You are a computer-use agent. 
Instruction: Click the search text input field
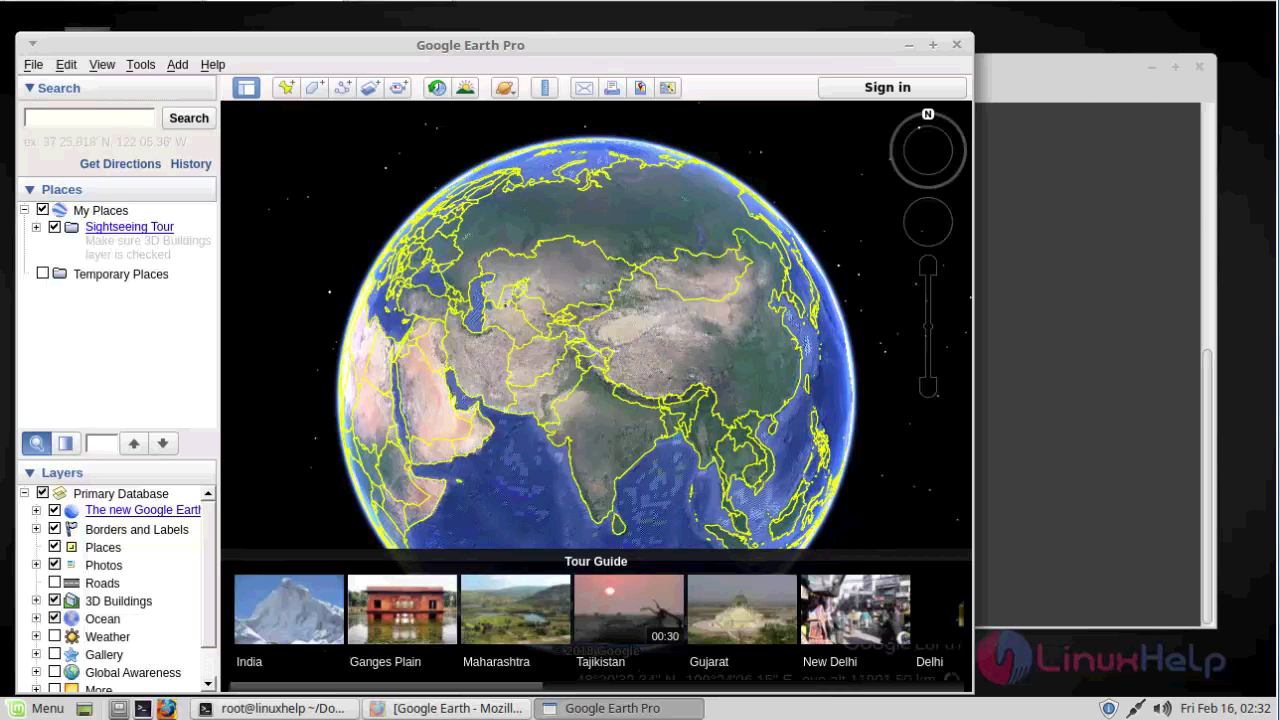89,118
